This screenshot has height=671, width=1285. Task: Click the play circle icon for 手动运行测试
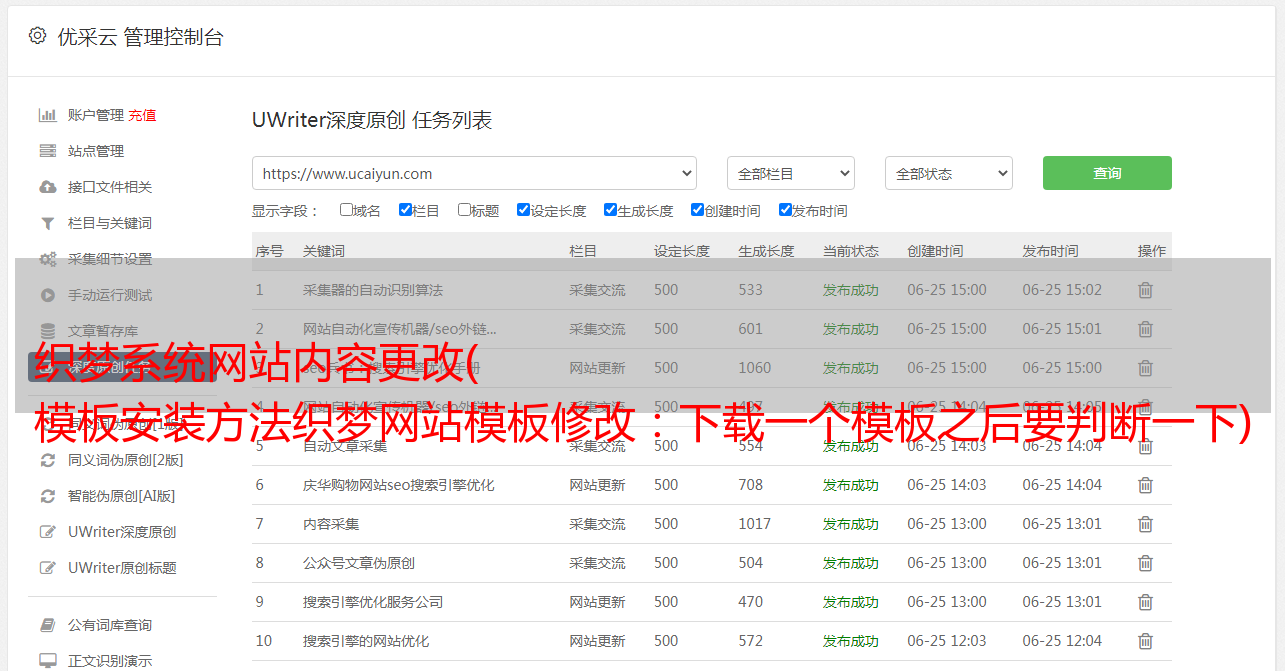[x=47, y=295]
